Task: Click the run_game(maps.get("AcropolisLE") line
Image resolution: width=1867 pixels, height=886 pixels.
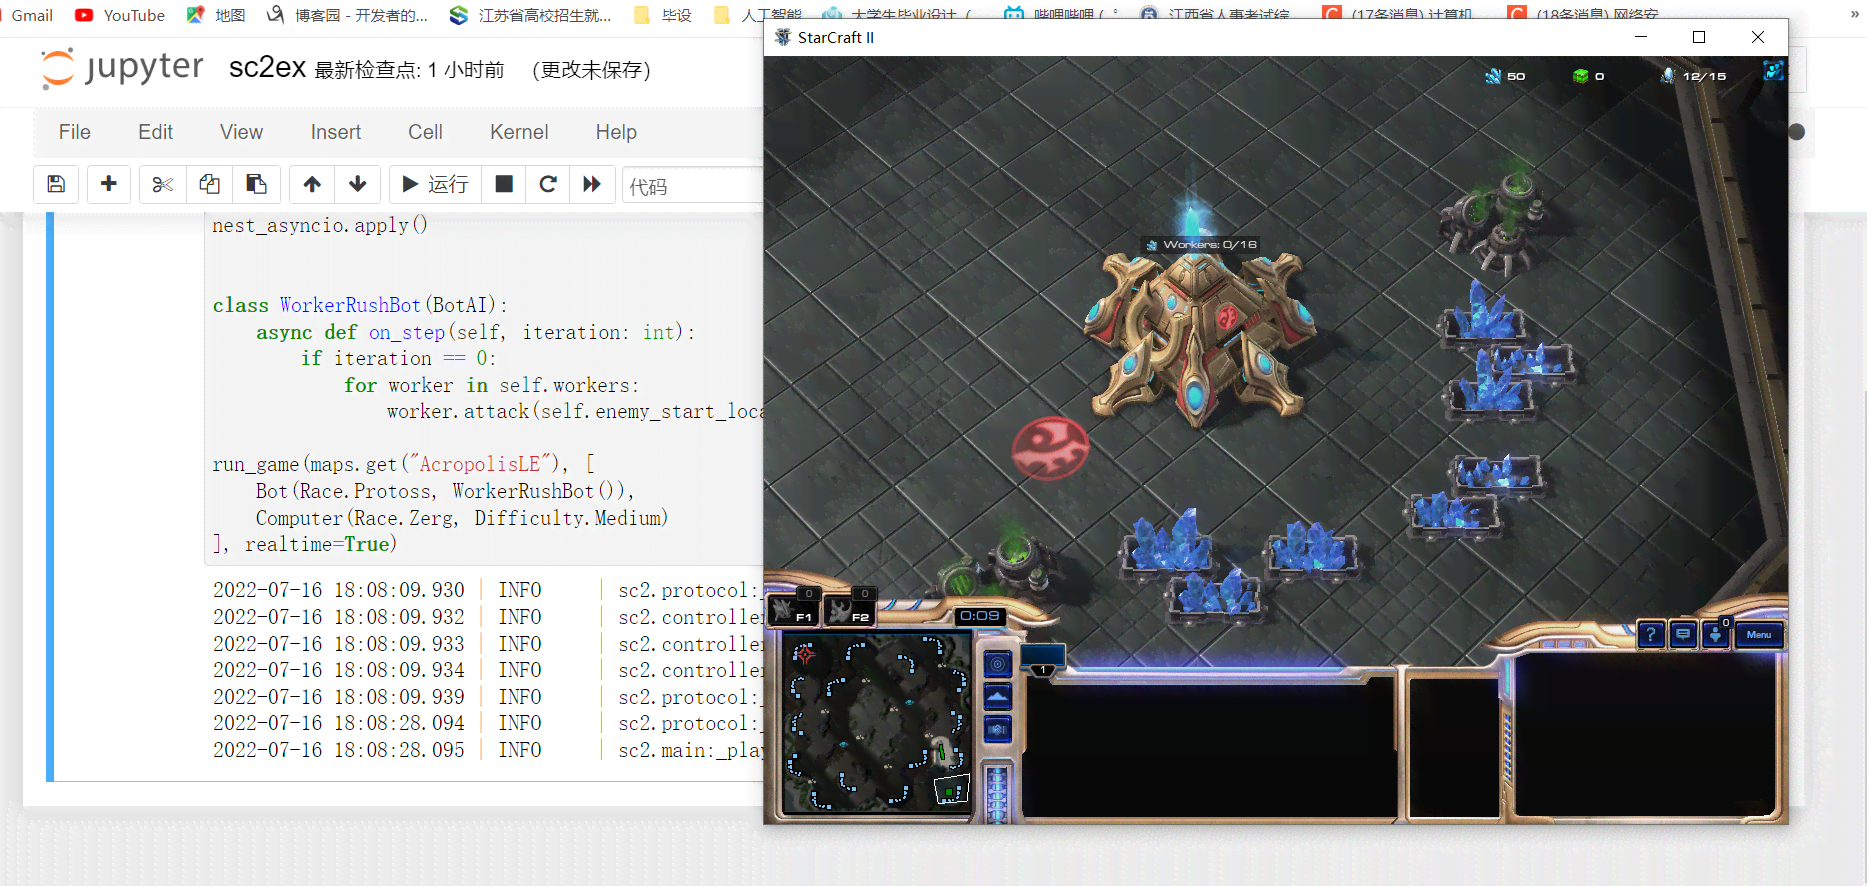Action: 403,464
